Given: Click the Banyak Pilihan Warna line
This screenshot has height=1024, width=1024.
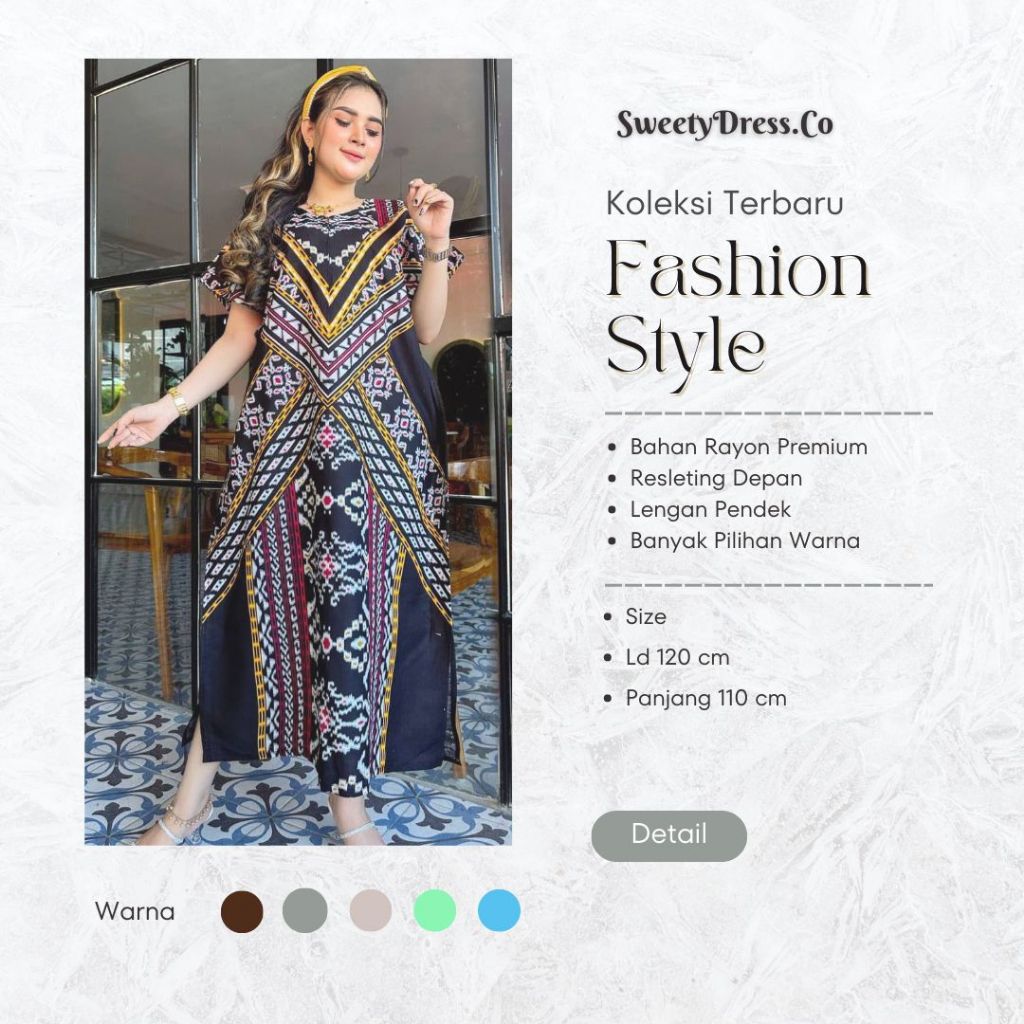Looking at the screenshot, I should pos(744,541).
